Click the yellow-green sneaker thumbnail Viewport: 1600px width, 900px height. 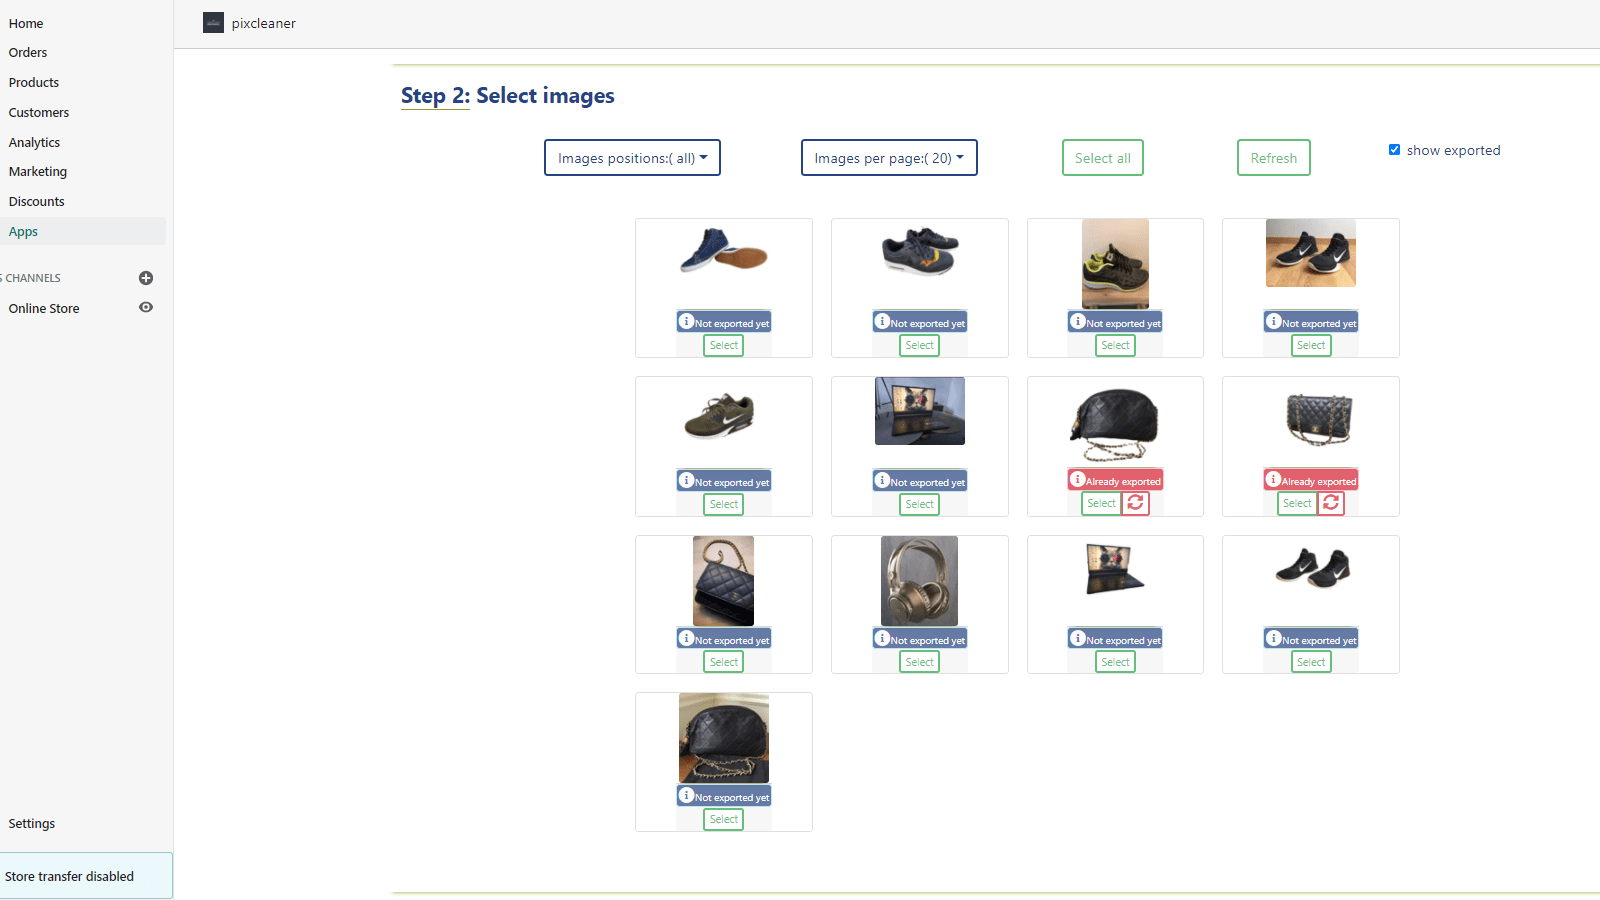tap(1115, 264)
